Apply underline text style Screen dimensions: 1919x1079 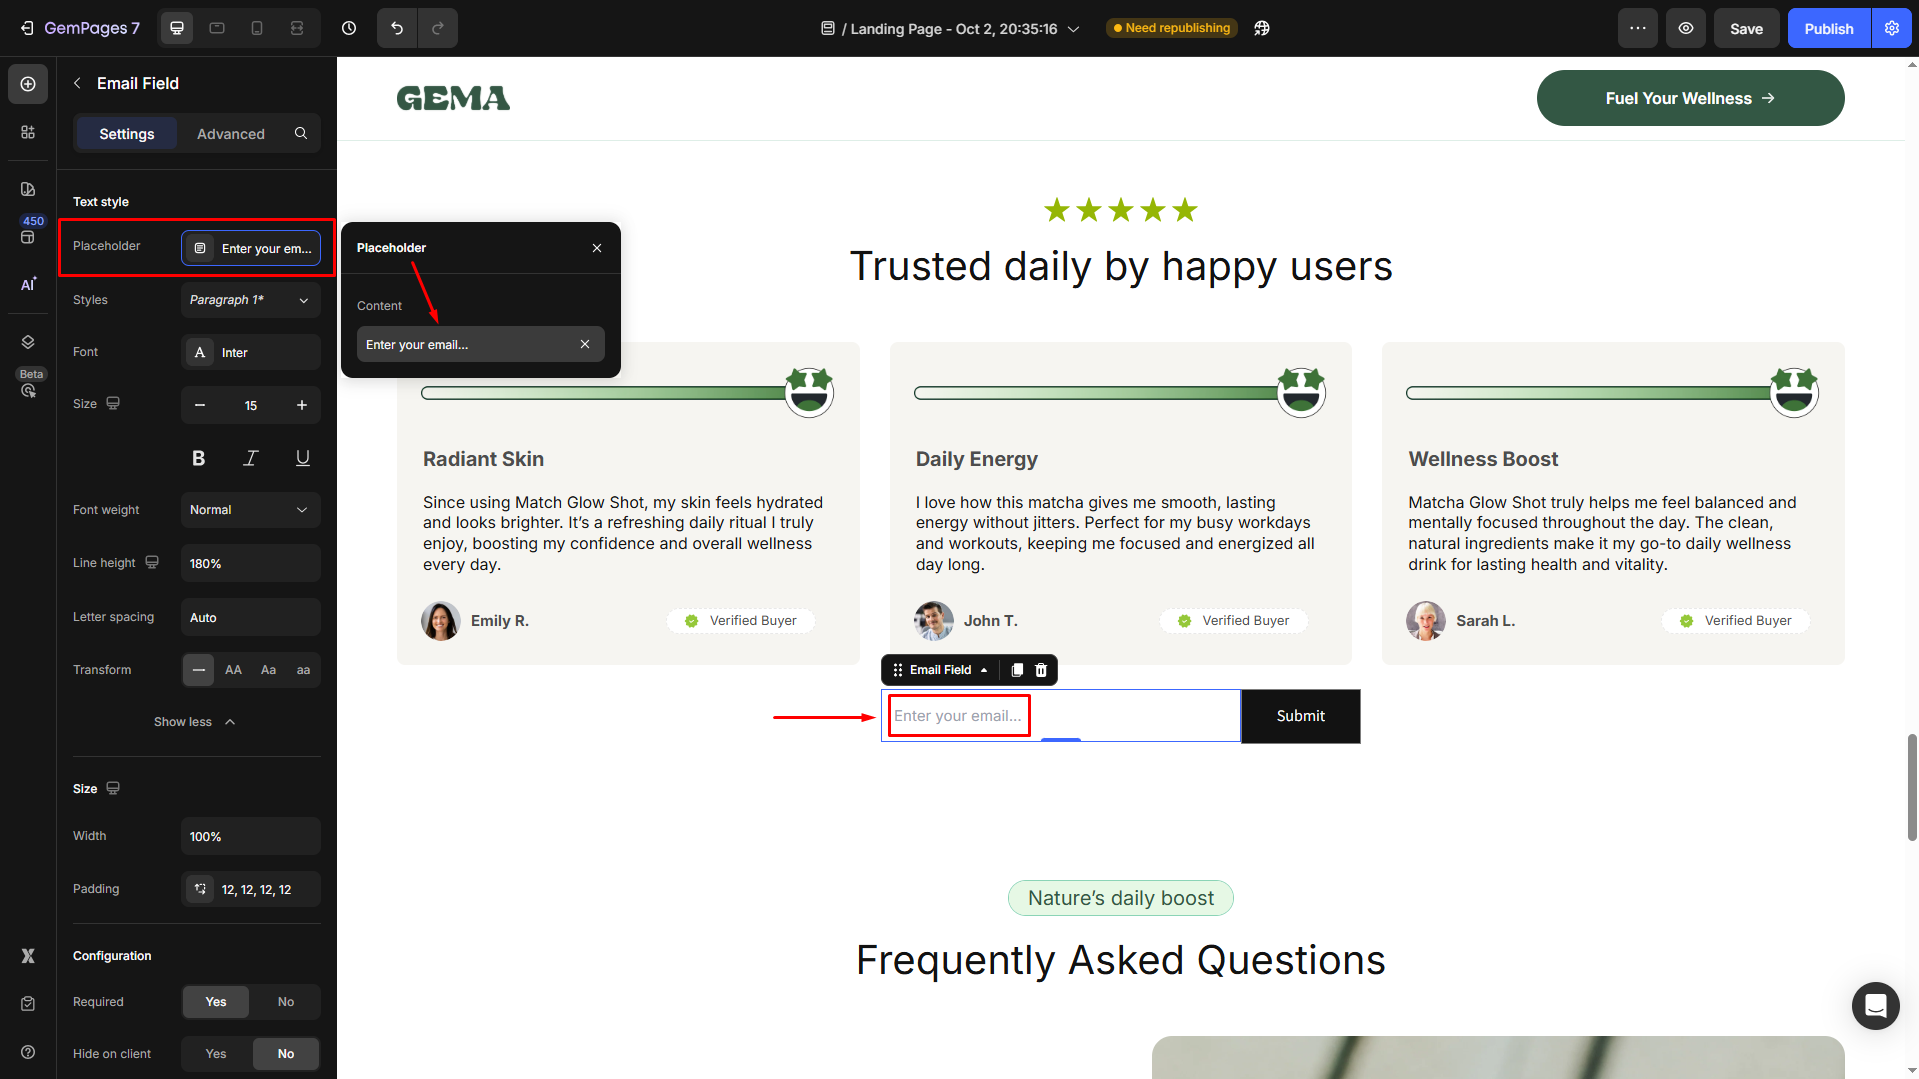[x=302, y=458]
